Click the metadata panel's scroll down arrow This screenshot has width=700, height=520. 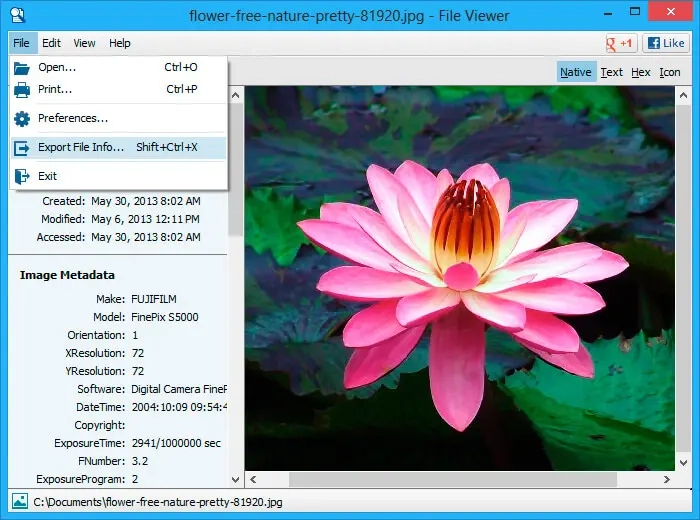coord(236,480)
